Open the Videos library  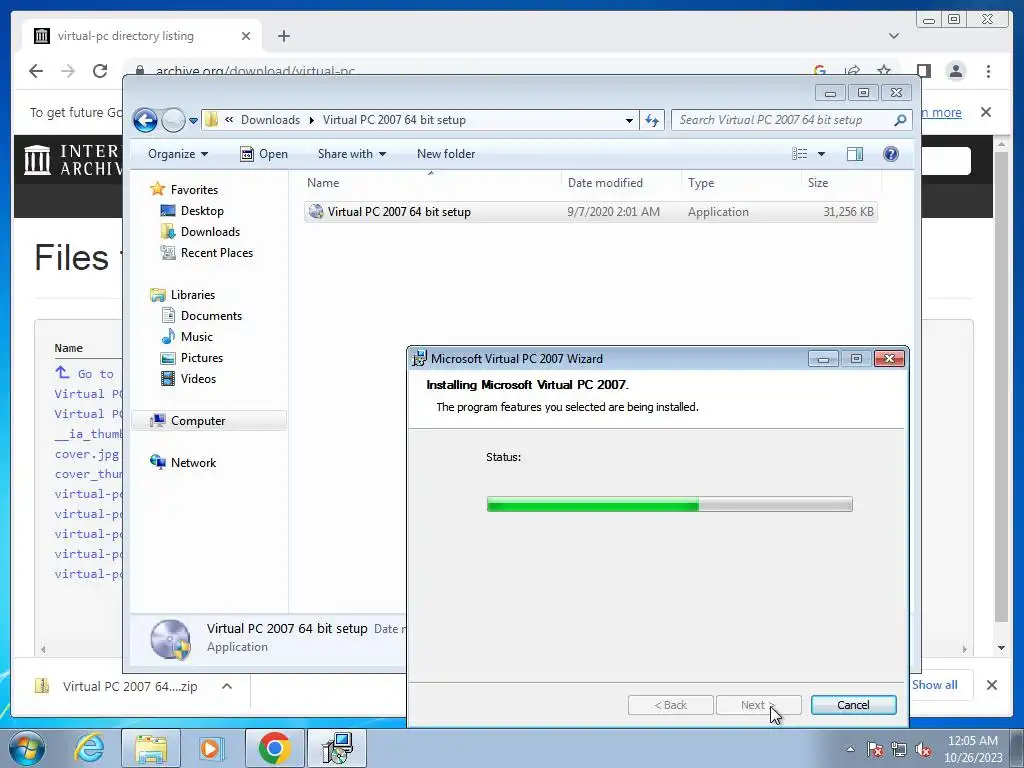(x=198, y=379)
